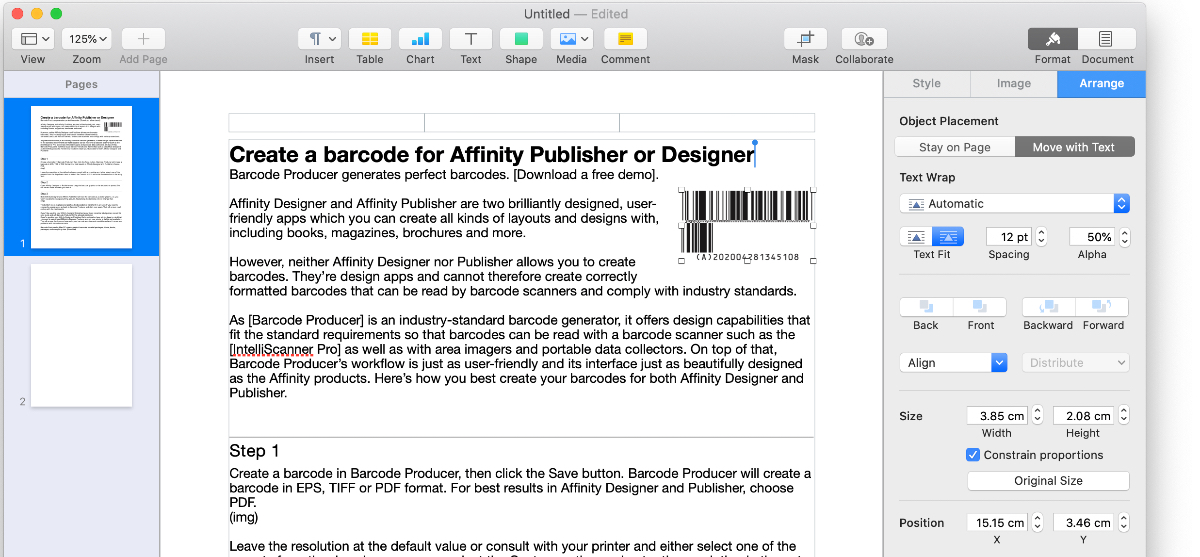This screenshot has width=1200, height=557.
Task: Edit the Height field 2.08 cm
Action: pyautogui.click(x=1083, y=416)
